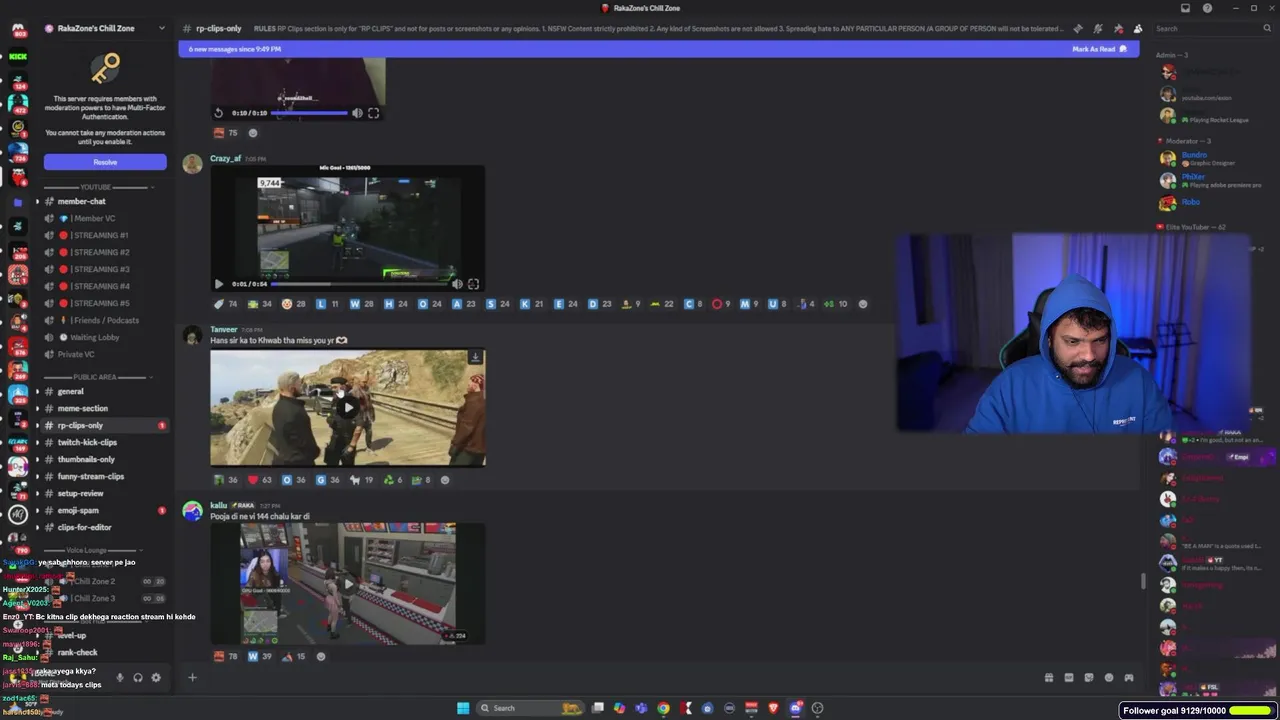Open kallu's username link
This screenshot has height=720, width=1280.
[218, 505]
